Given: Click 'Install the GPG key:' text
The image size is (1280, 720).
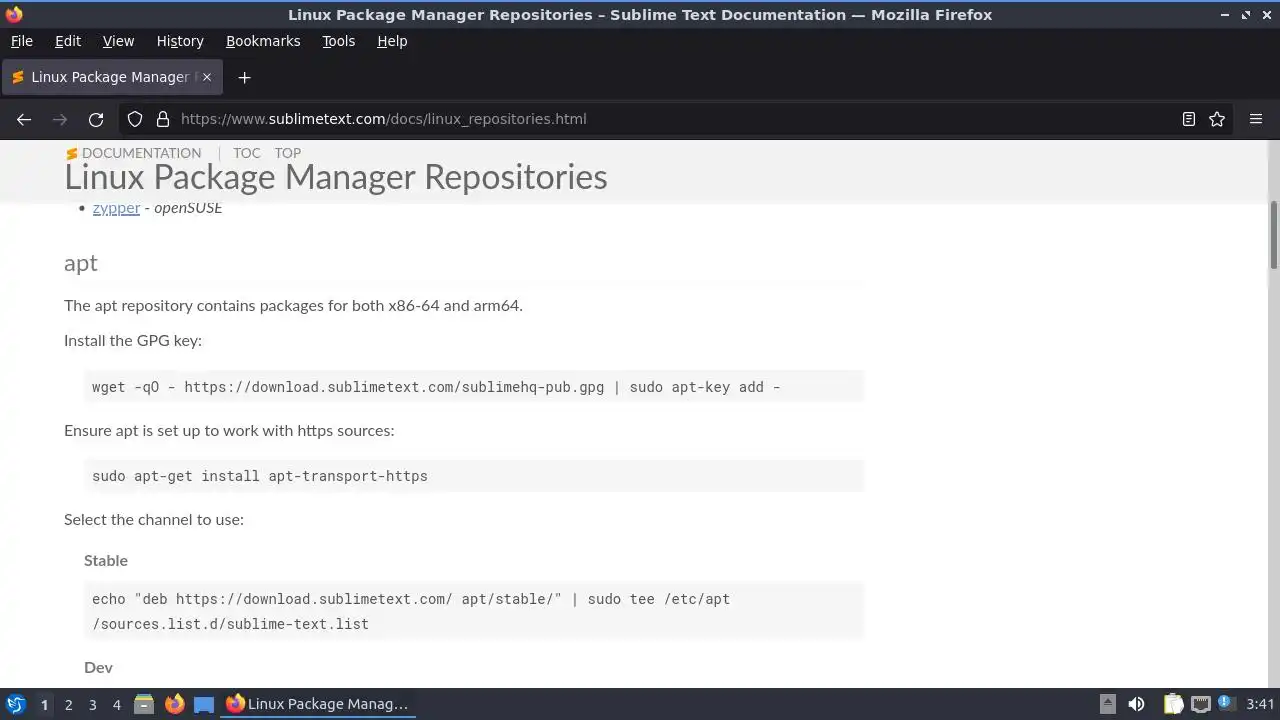Looking at the screenshot, I should click(133, 340).
